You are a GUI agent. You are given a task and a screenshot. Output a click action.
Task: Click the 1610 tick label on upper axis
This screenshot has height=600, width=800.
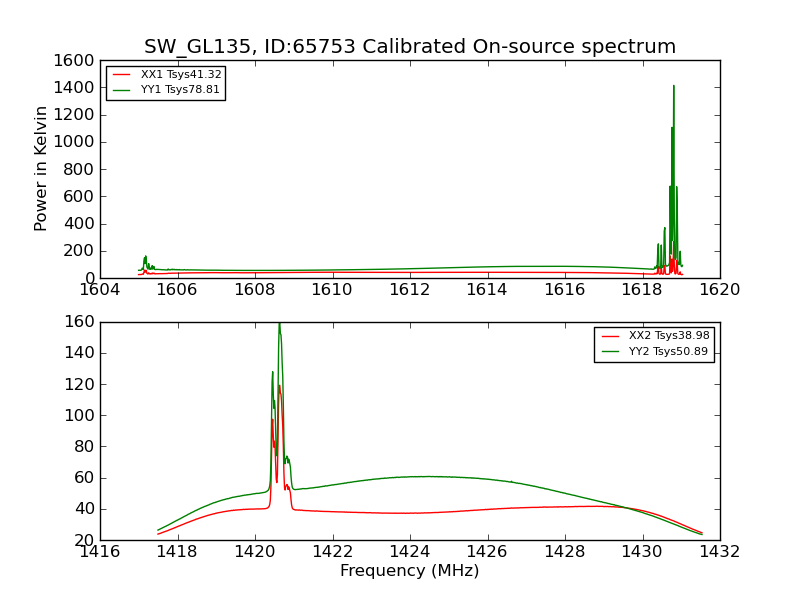click(x=332, y=289)
